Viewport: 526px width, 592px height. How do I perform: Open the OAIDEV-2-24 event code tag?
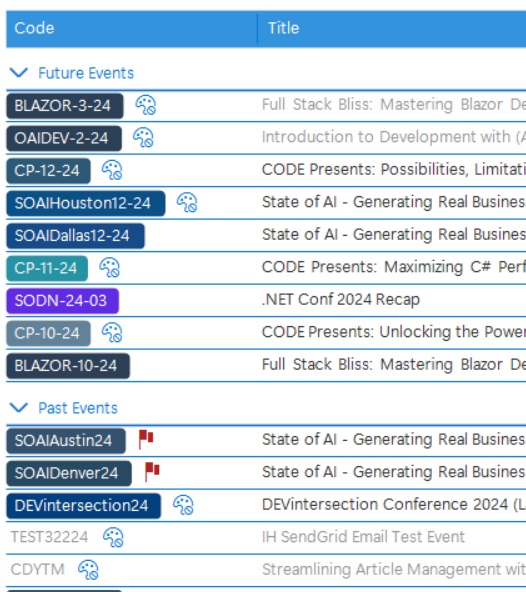[x=64, y=138]
